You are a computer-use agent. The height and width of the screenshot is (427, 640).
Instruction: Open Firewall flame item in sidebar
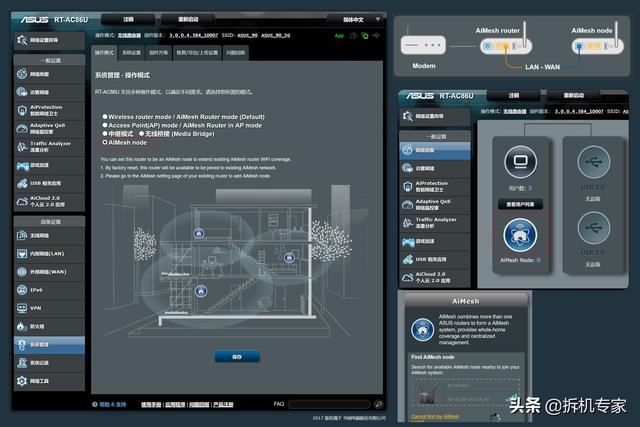tap(49, 326)
